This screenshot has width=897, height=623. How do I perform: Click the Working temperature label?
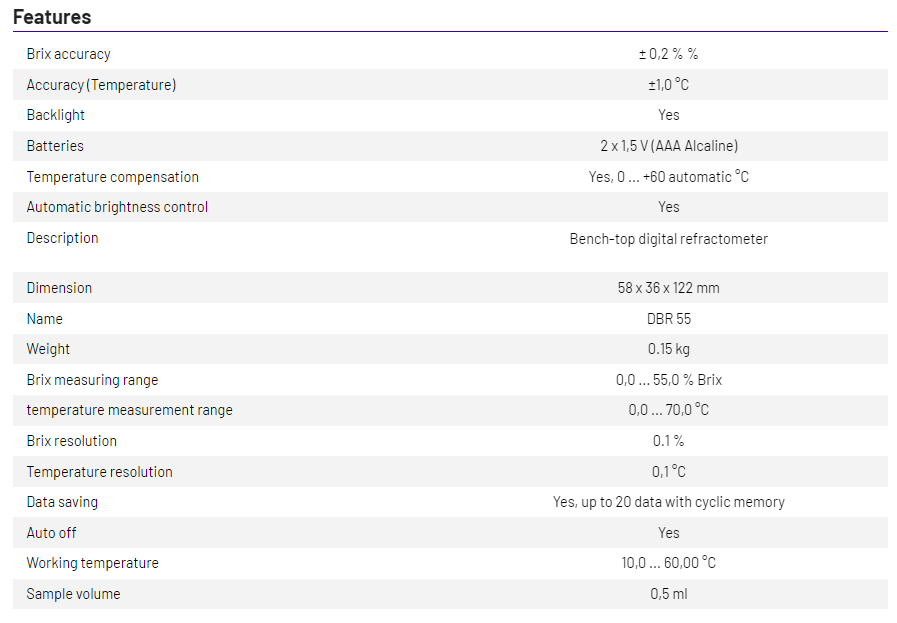click(x=92, y=563)
